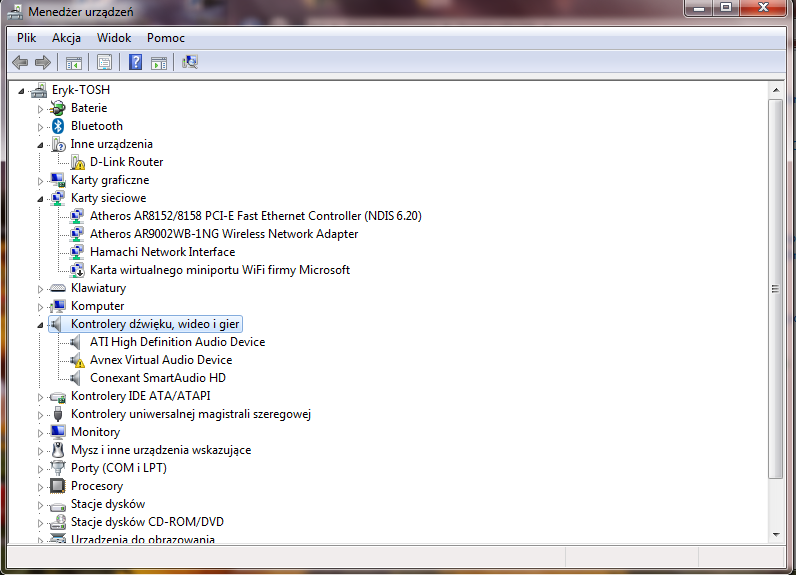Screen dimensions: 796x575
Task: Click the Forward arrow toolbar icon
Action: pyautogui.click(x=43, y=62)
